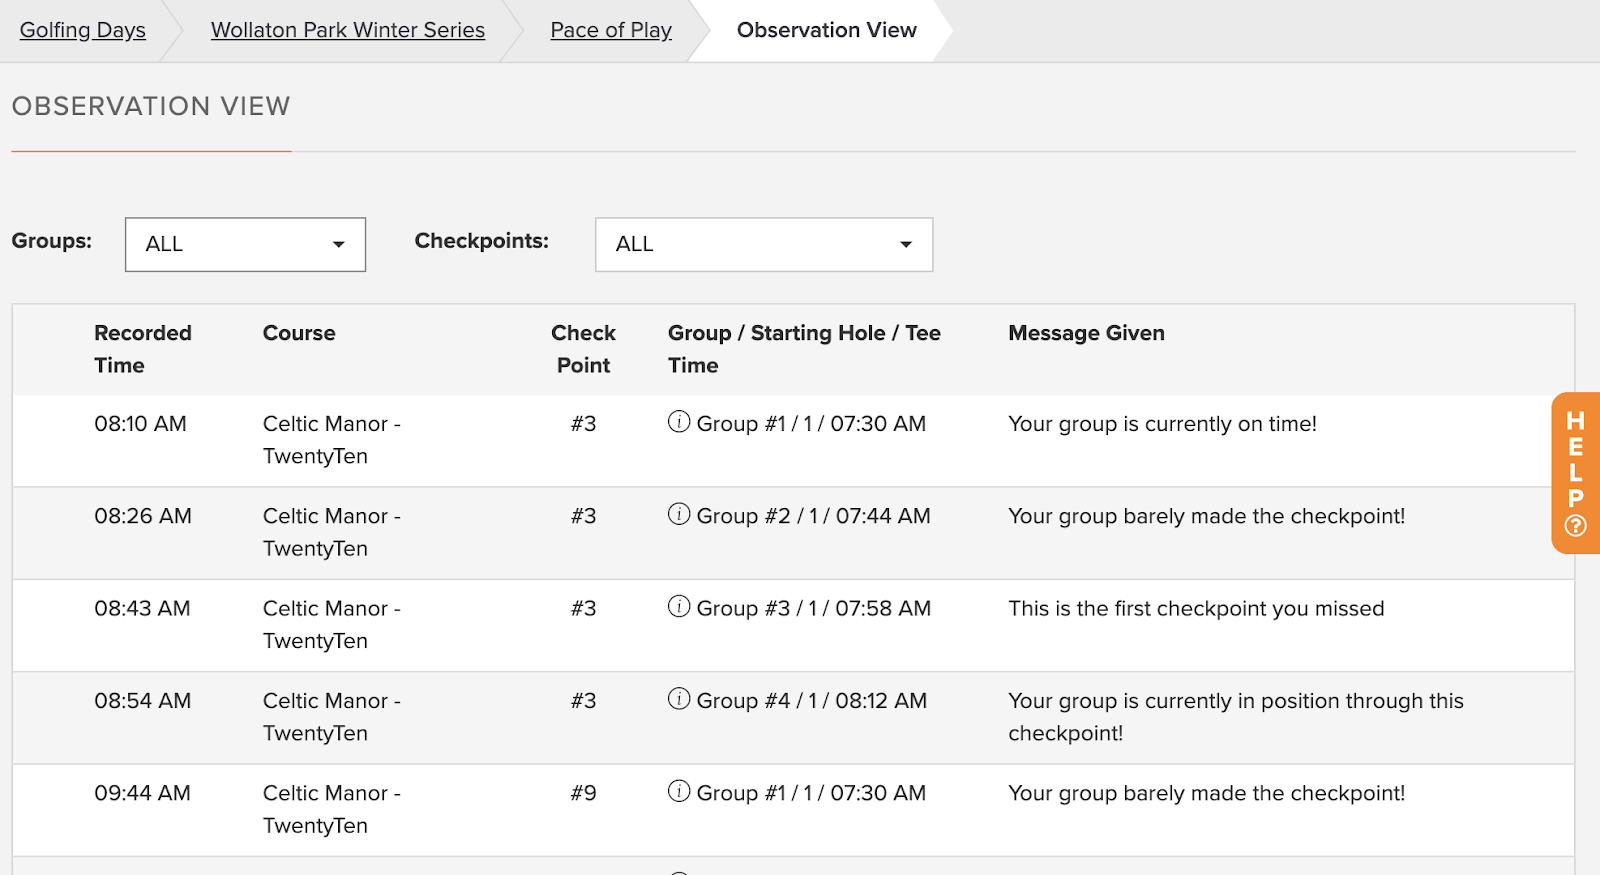Select the 08:54 AM recorded time cell
Image resolution: width=1600 pixels, height=875 pixels.
point(143,701)
